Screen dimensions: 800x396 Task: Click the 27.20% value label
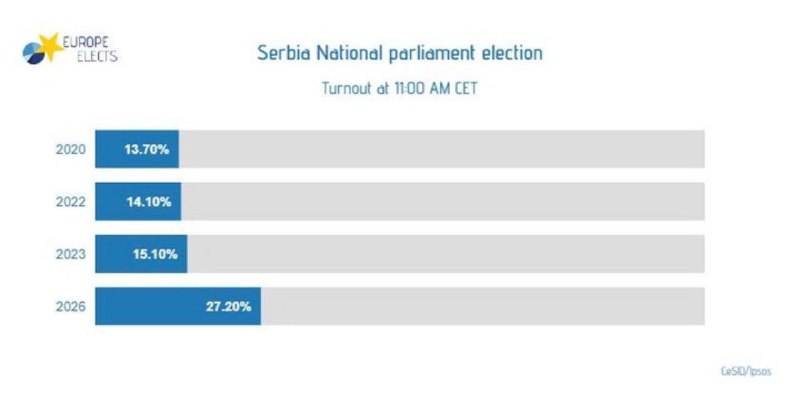tap(229, 307)
